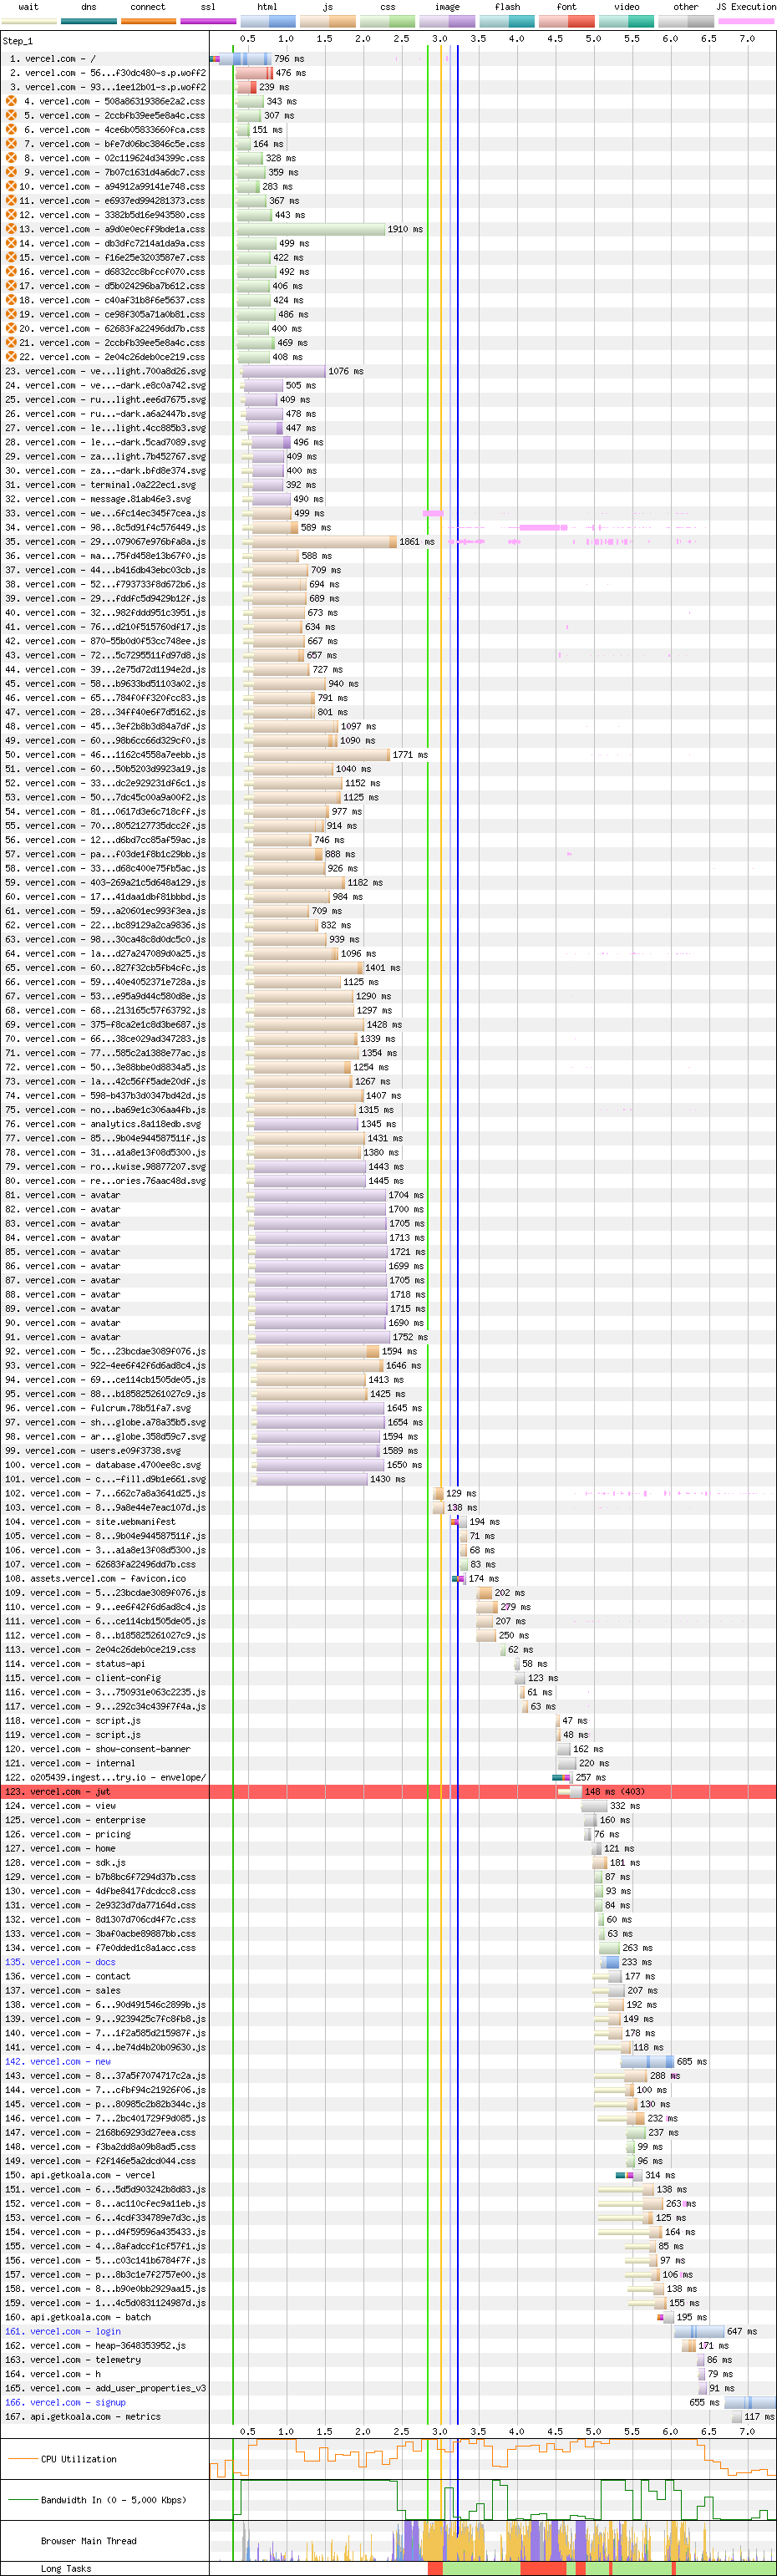Click render-blocking icon beside 4ce6b05833660fca.css

(x=11, y=129)
